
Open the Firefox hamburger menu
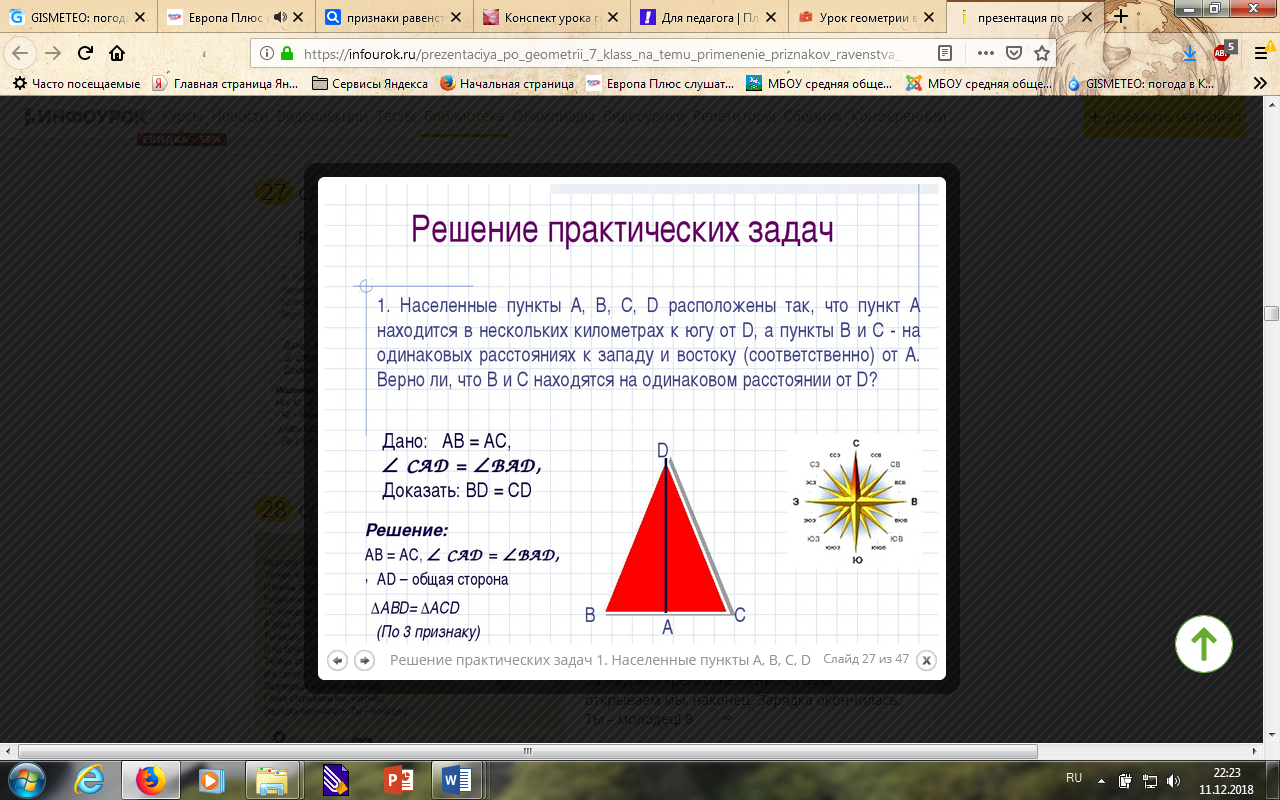click(1262, 53)
